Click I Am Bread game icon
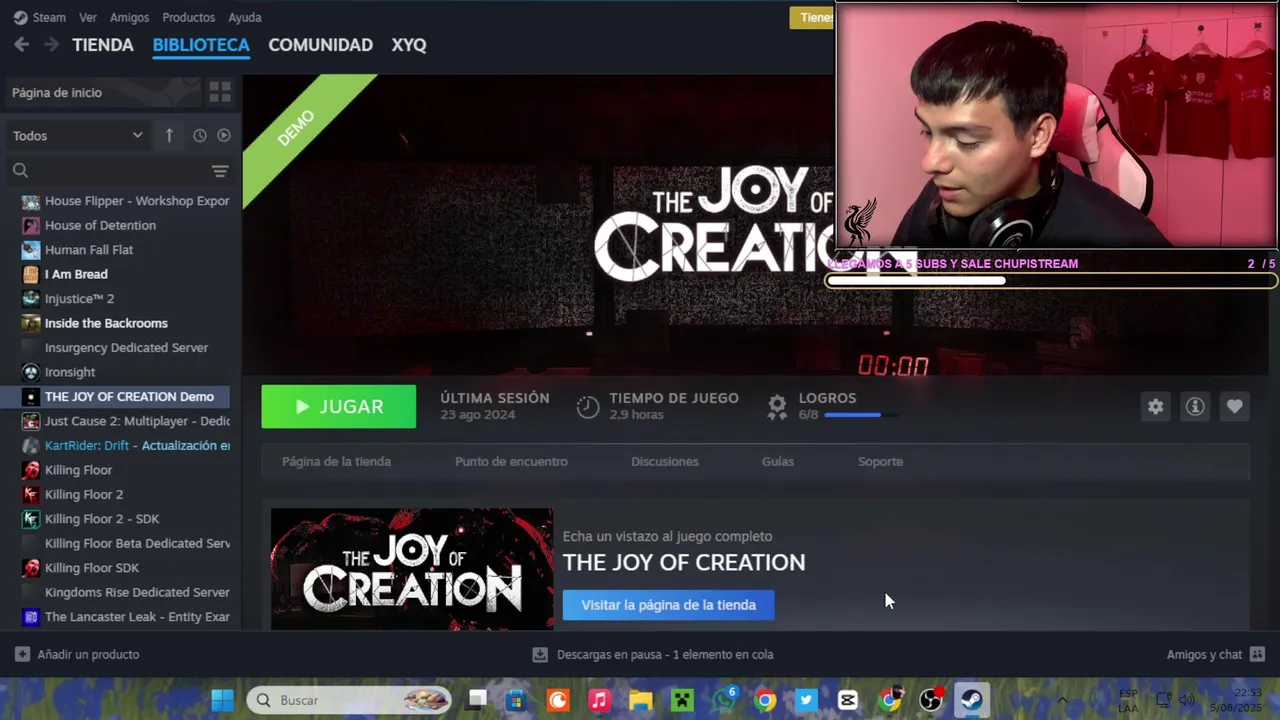The height and width of the screenshot is (720, 1280). pos(31,274)
